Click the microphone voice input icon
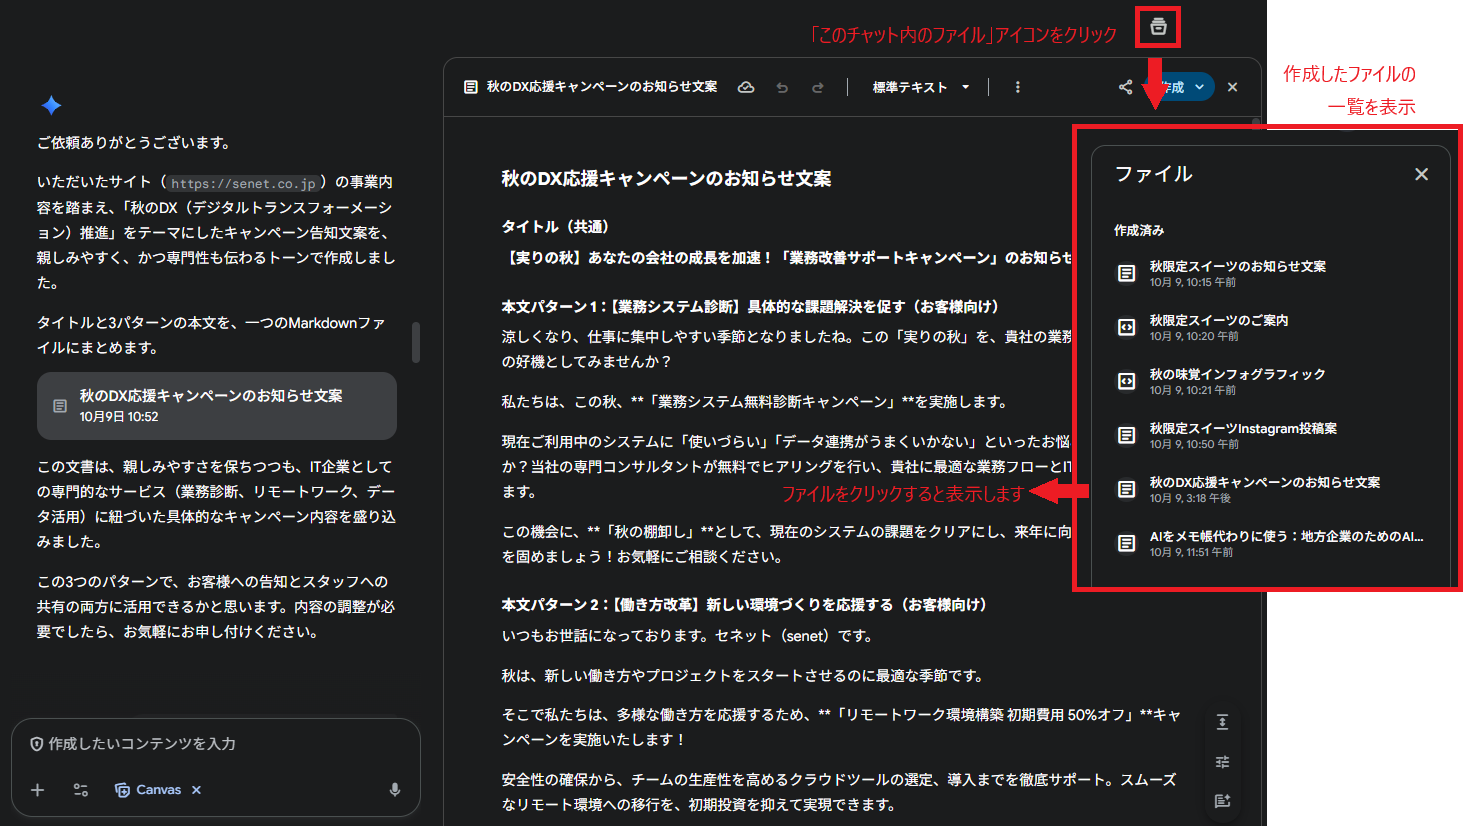This screenshot has height=828, width=1465. coord(395,790)
